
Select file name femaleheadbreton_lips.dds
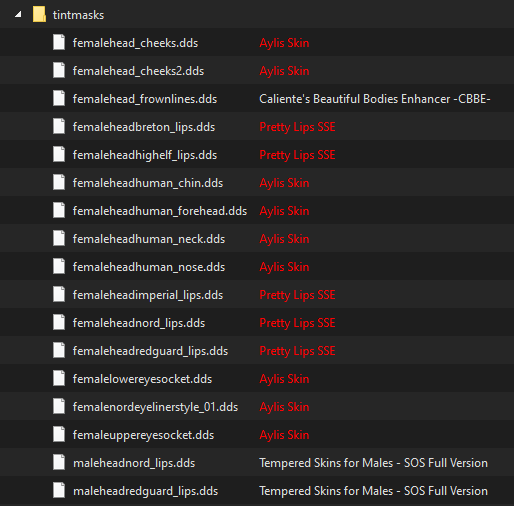click(144, 127)
